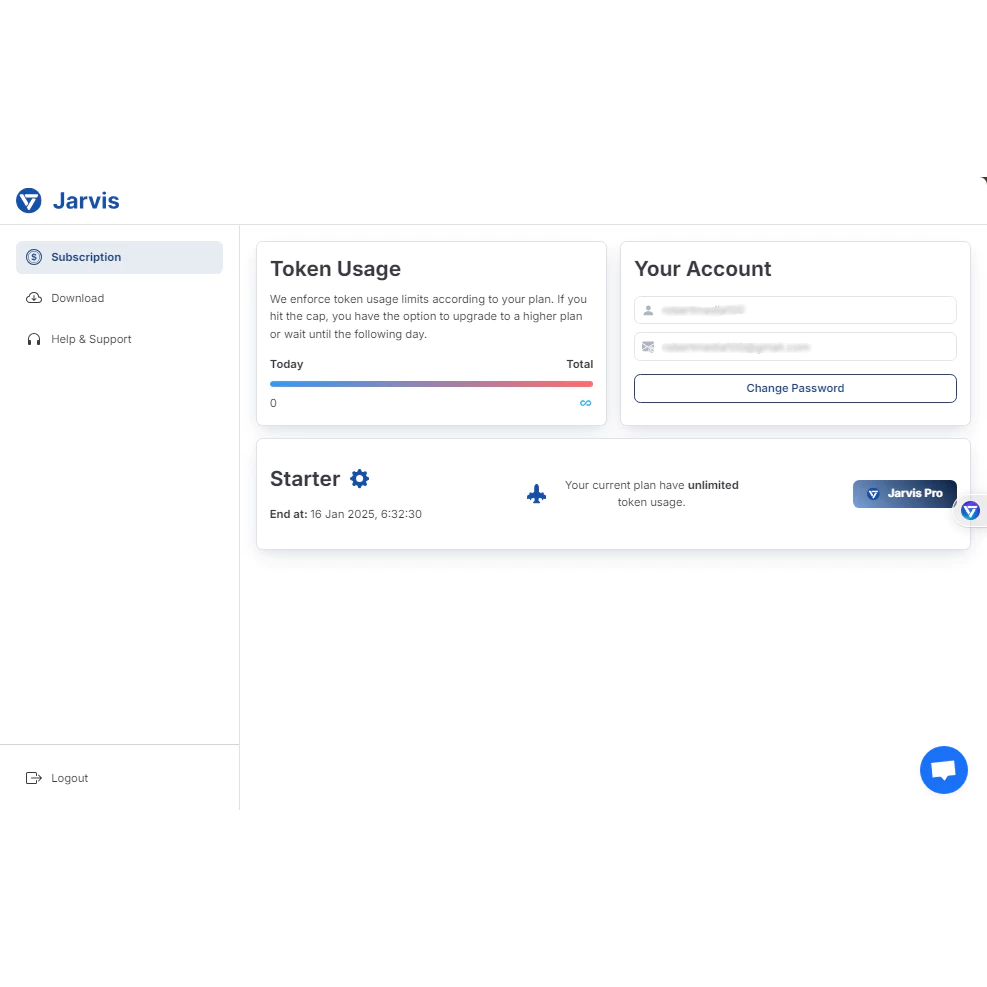Open Help & Support page
The width and height of the screenshot is (987, 987).
(91, 339)
